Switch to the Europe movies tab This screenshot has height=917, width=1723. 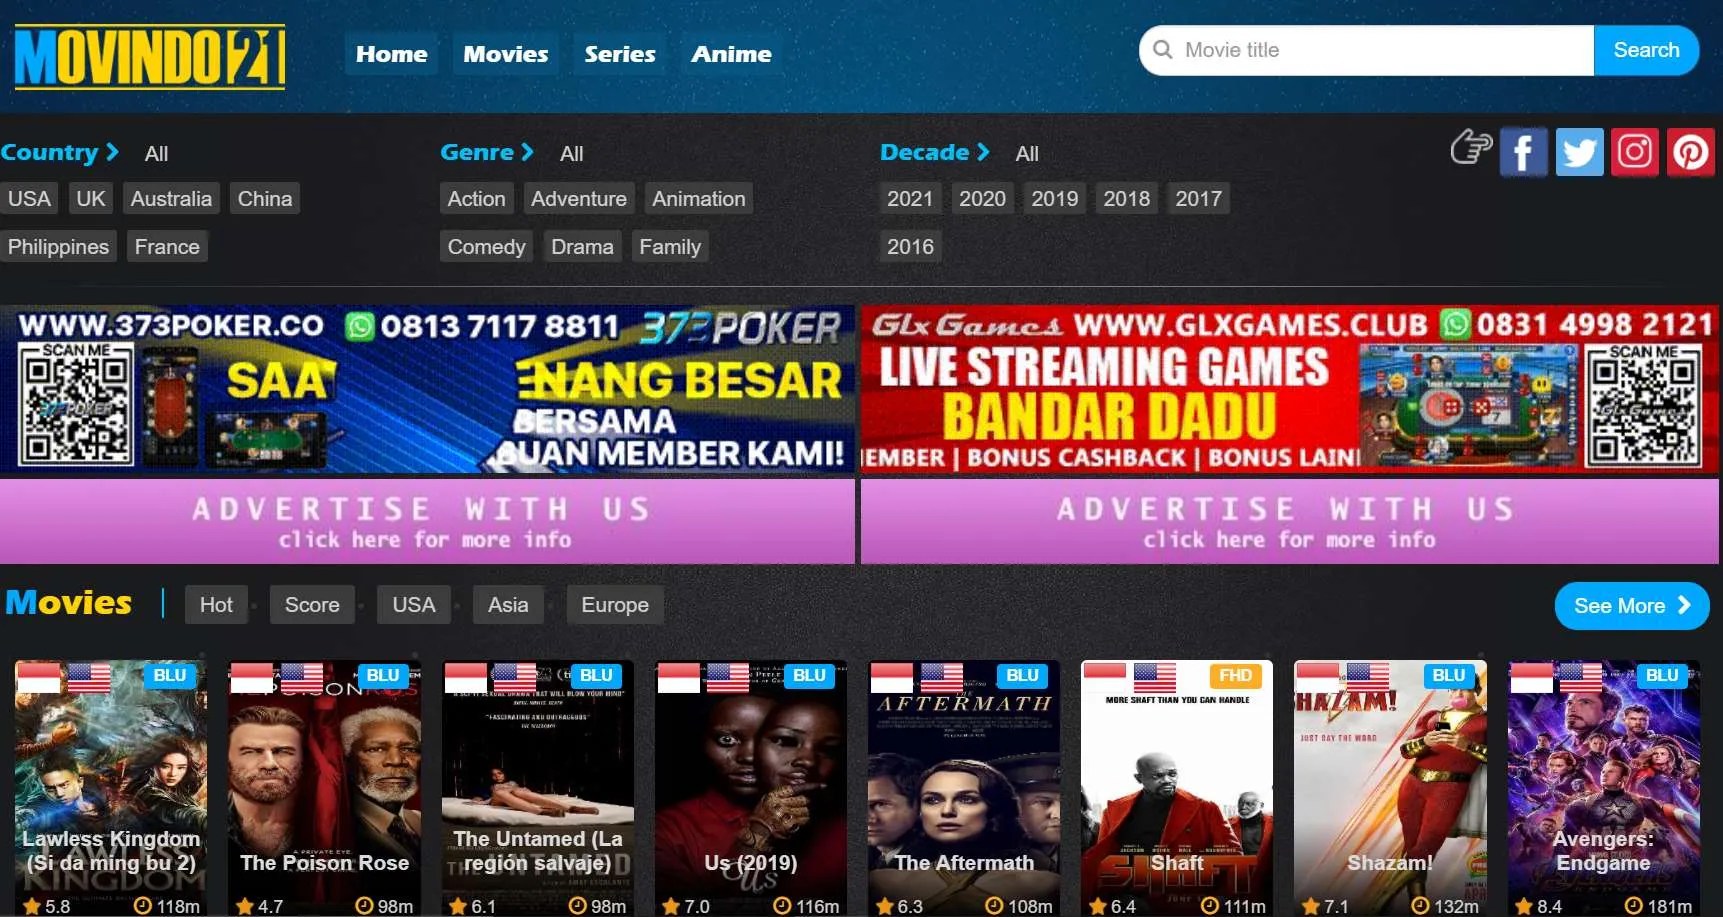click(x=615, y=605)
